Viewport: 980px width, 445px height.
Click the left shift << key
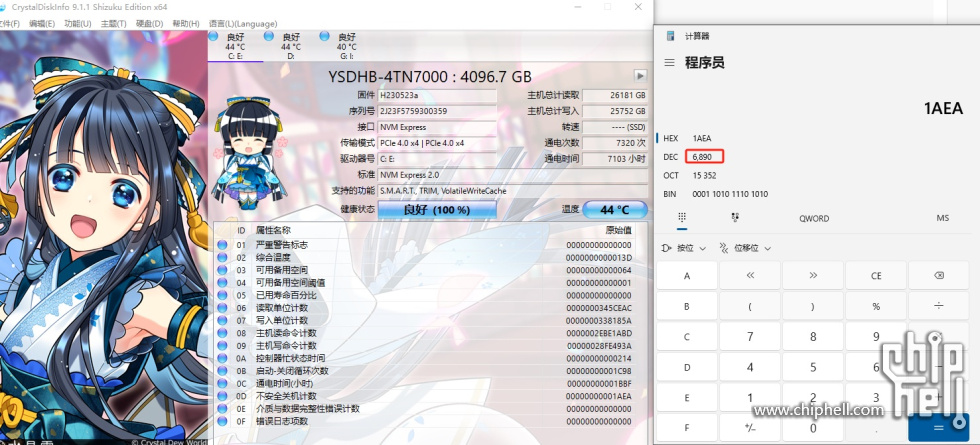click(750, 276)
